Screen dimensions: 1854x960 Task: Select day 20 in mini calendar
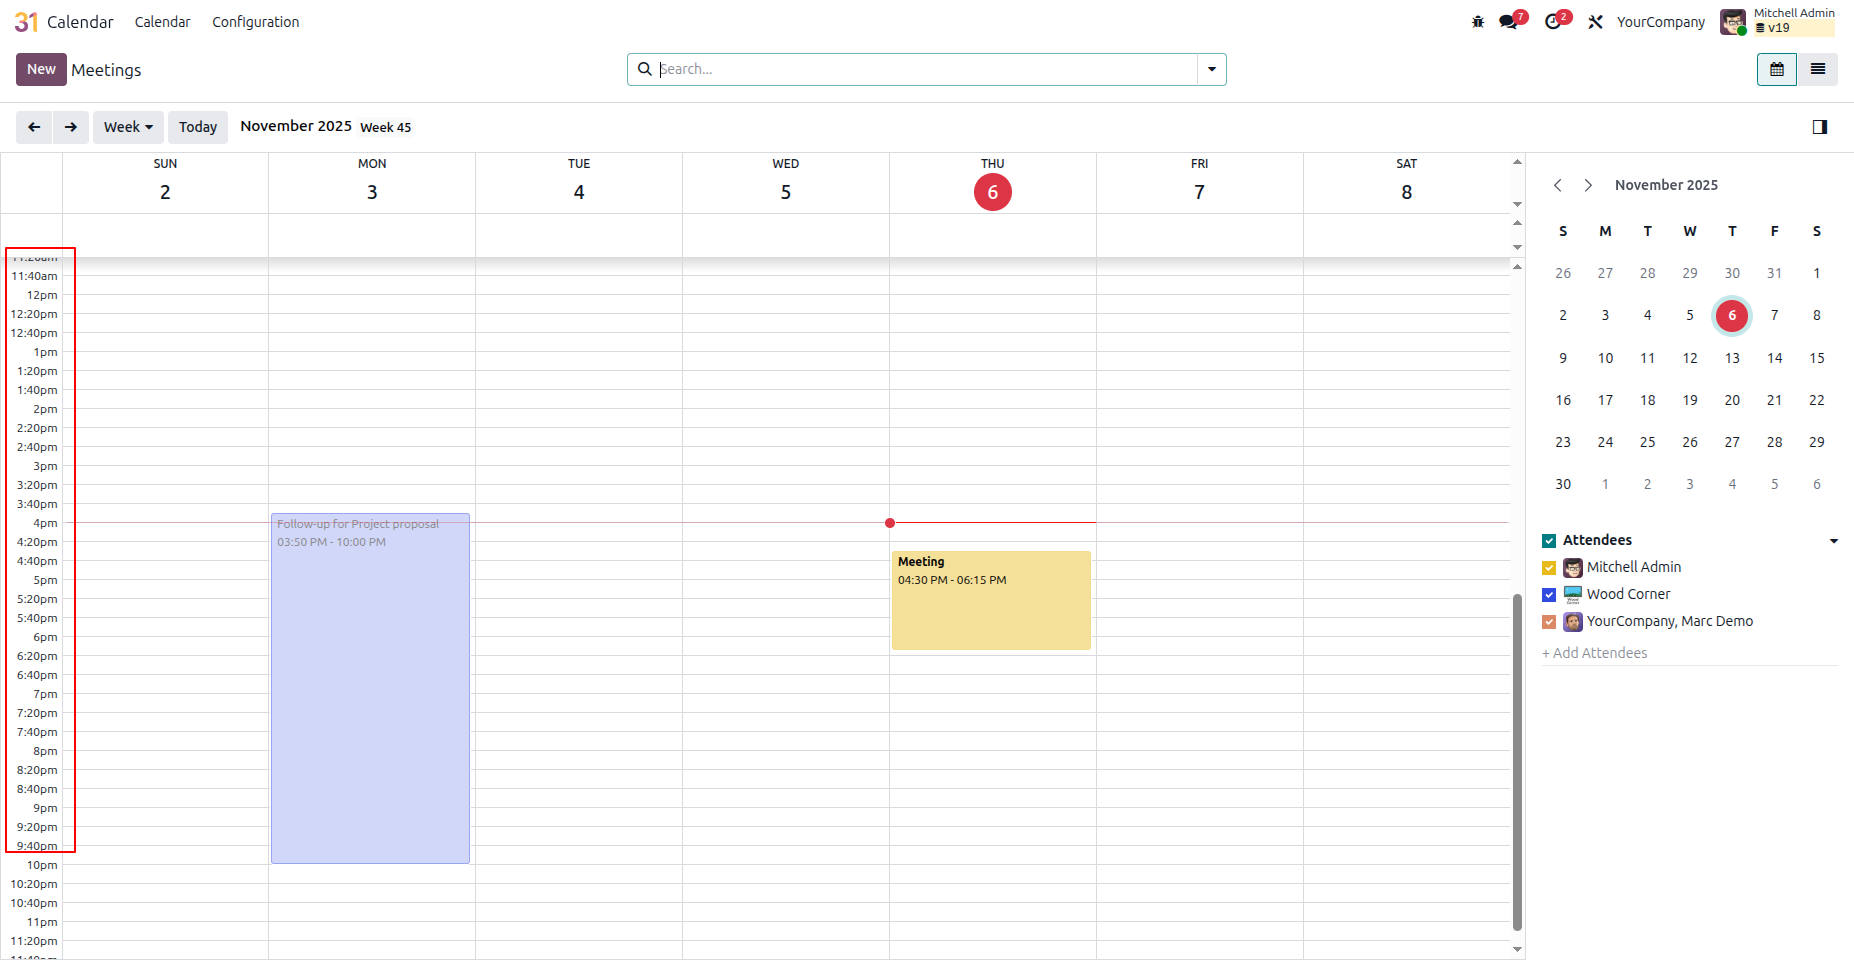point(1732,400)
